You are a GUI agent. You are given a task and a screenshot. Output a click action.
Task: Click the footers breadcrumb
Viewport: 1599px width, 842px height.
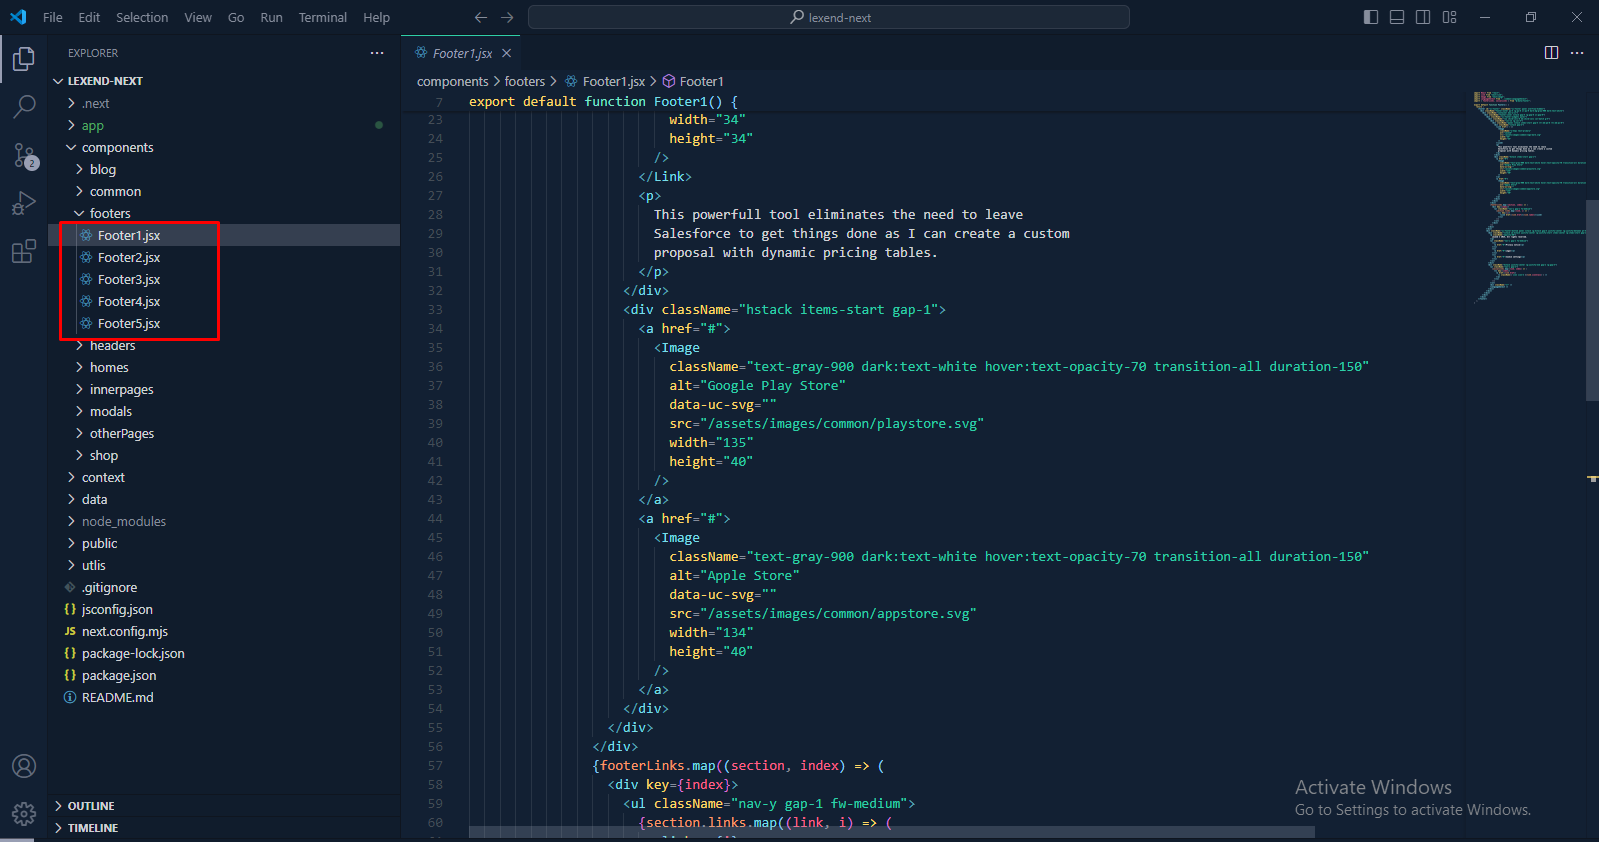tap(524, 82)
